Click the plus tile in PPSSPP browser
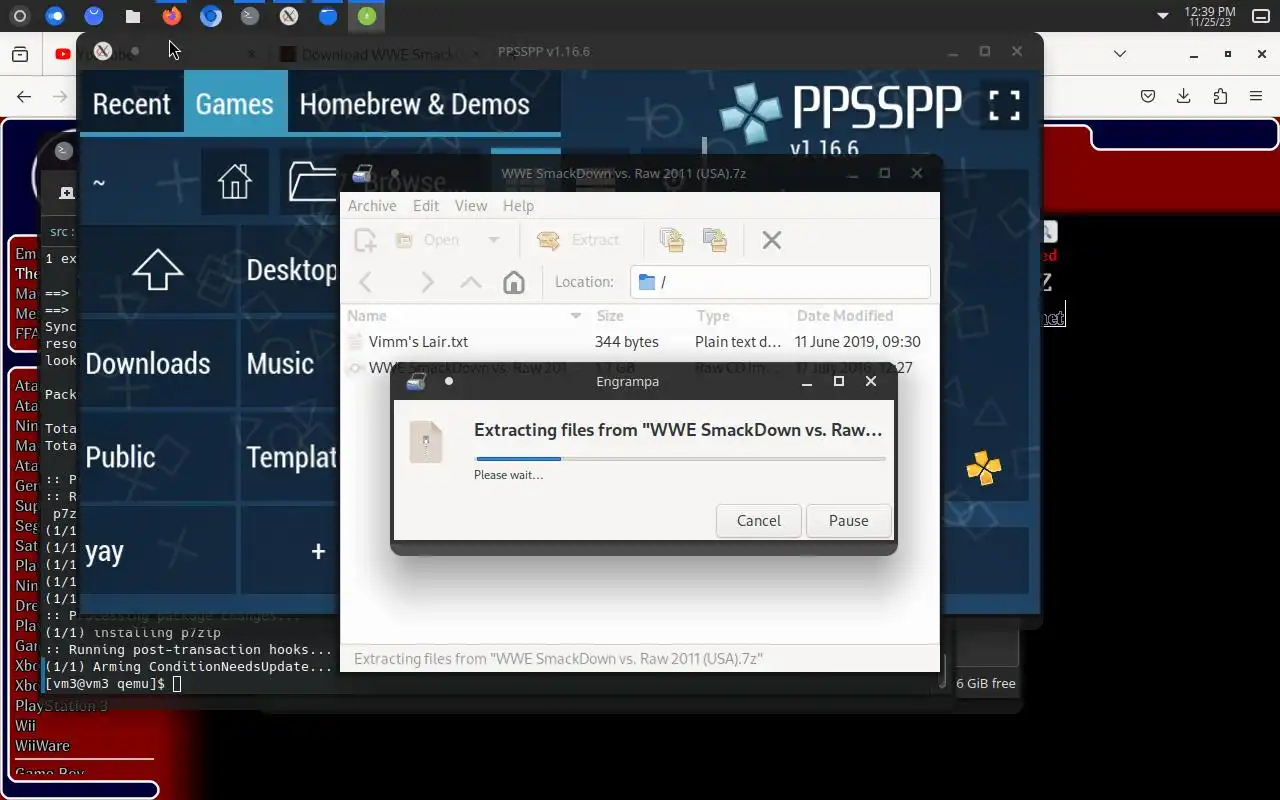Screen dimensions: 1280x800 click(x=318, y=551)
